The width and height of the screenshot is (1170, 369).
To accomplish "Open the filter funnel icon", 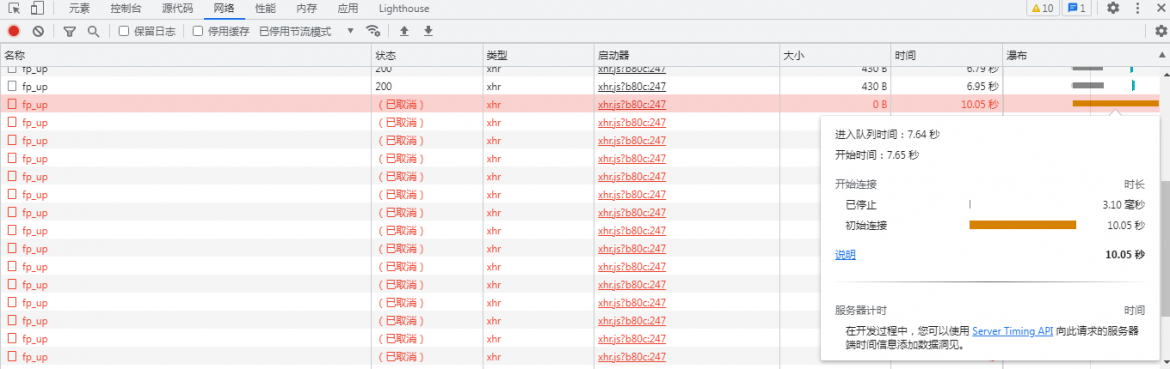I will point(69,31).
